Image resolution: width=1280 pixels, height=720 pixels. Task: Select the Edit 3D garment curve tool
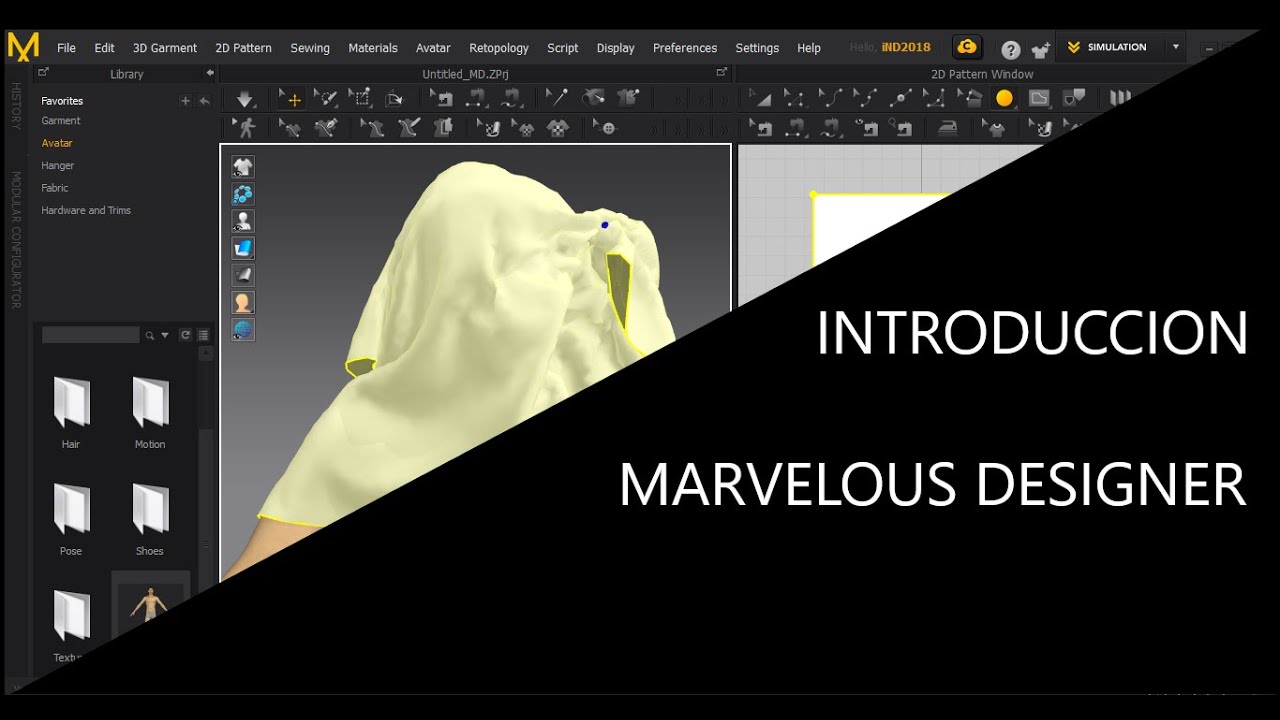(x=291, y=128)
